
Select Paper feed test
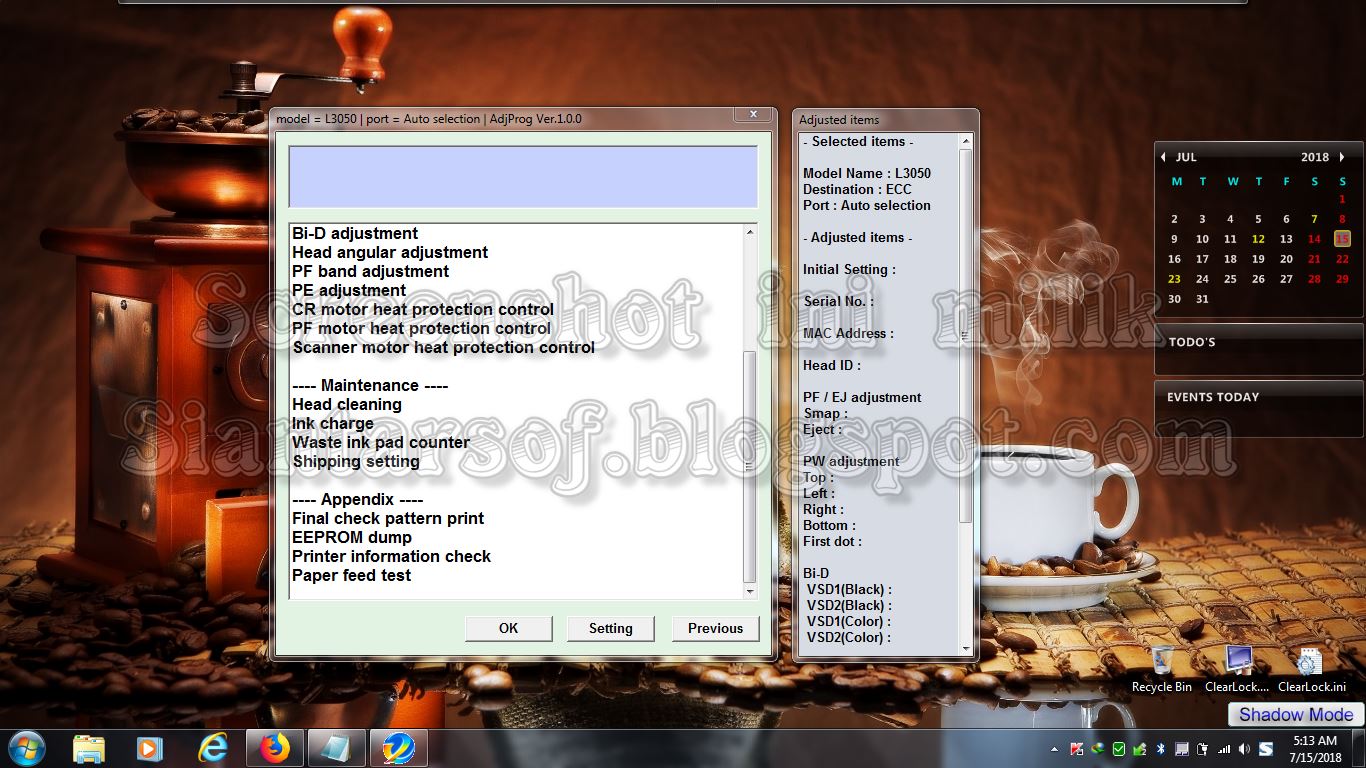click(351, 575)
